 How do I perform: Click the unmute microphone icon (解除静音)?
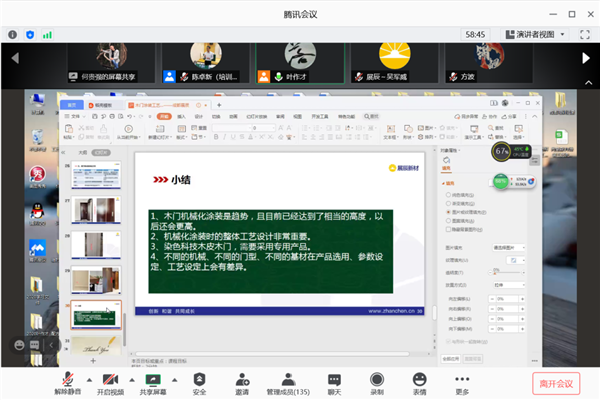pyautogui.click(x=68, y=379)
